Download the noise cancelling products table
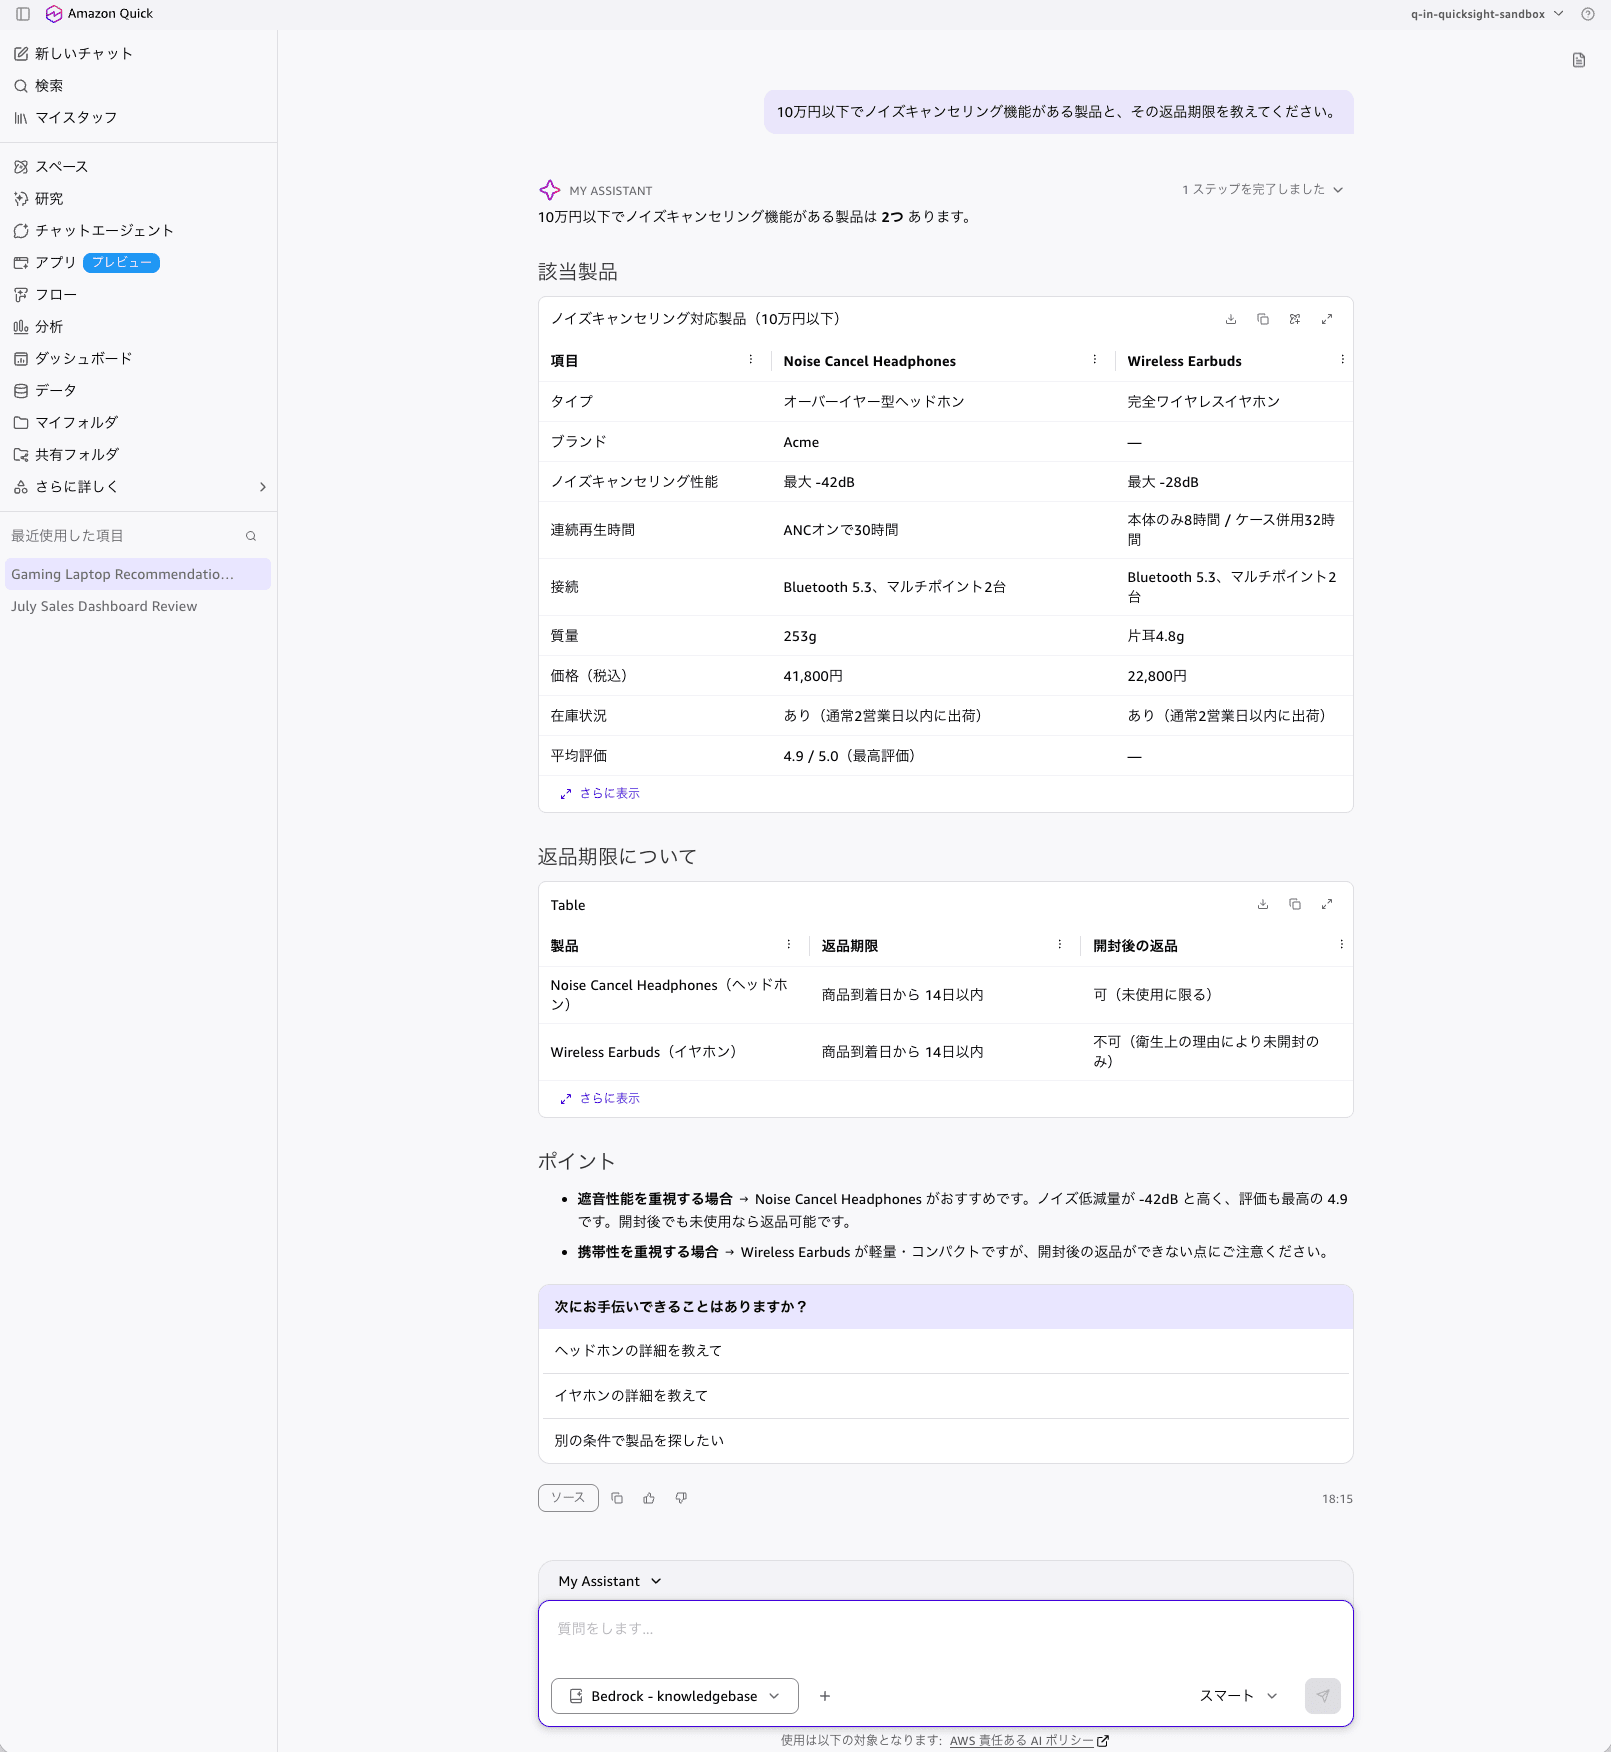1611x1752 pixels. point(1231,319)
